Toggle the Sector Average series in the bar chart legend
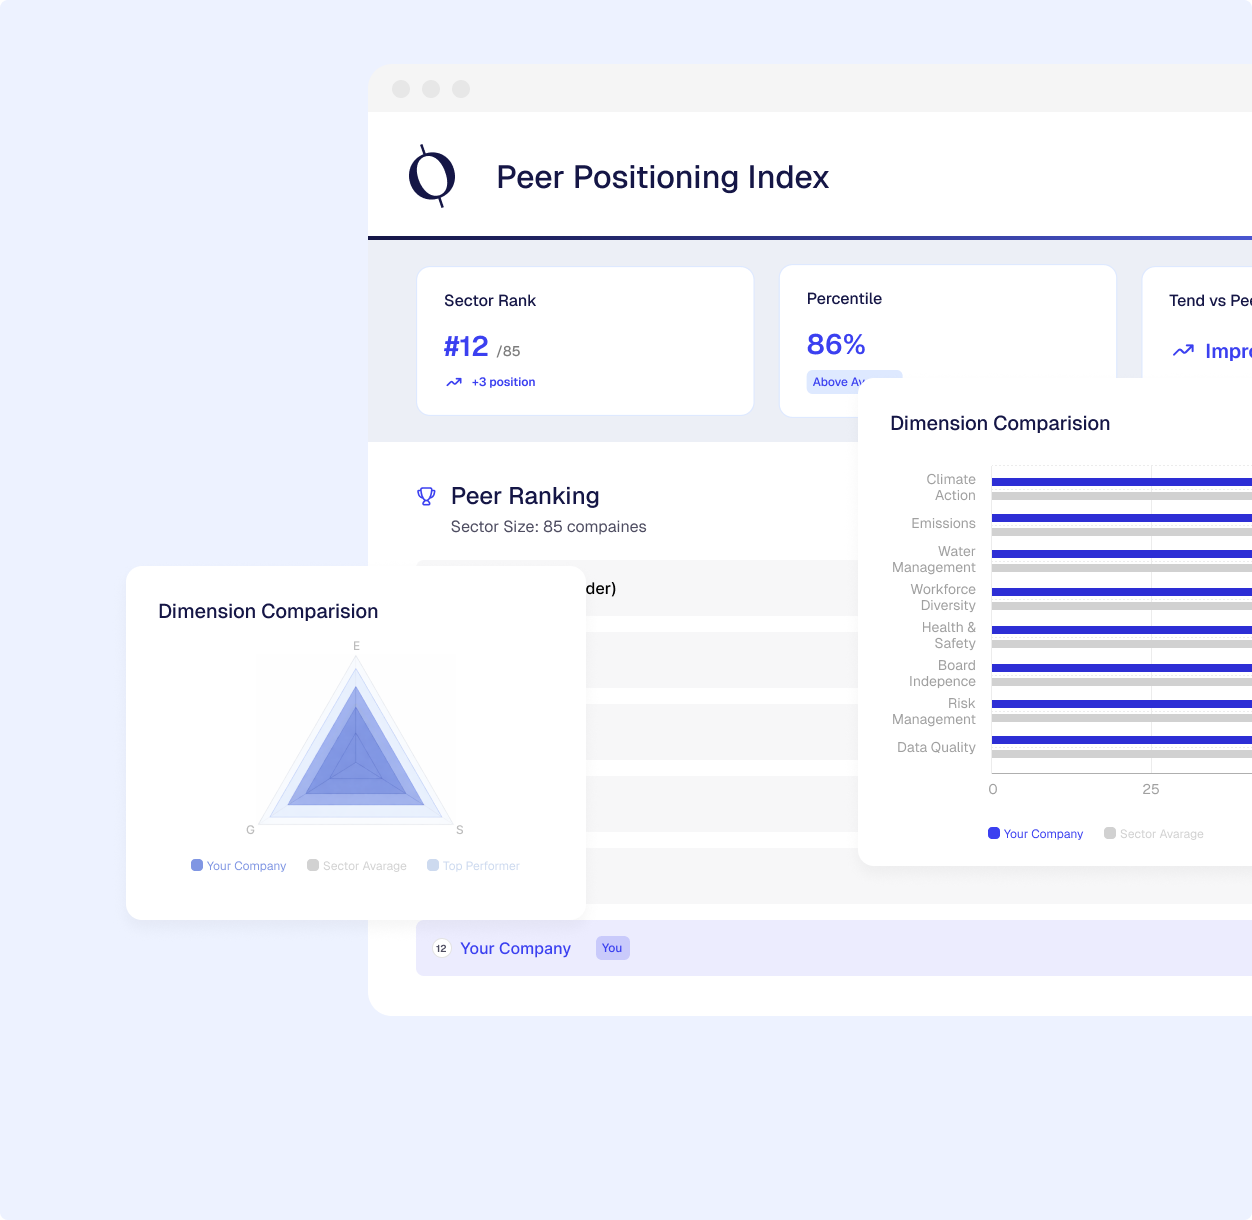Viewport: 1252px width, 1220px height. click(1109, 833)
